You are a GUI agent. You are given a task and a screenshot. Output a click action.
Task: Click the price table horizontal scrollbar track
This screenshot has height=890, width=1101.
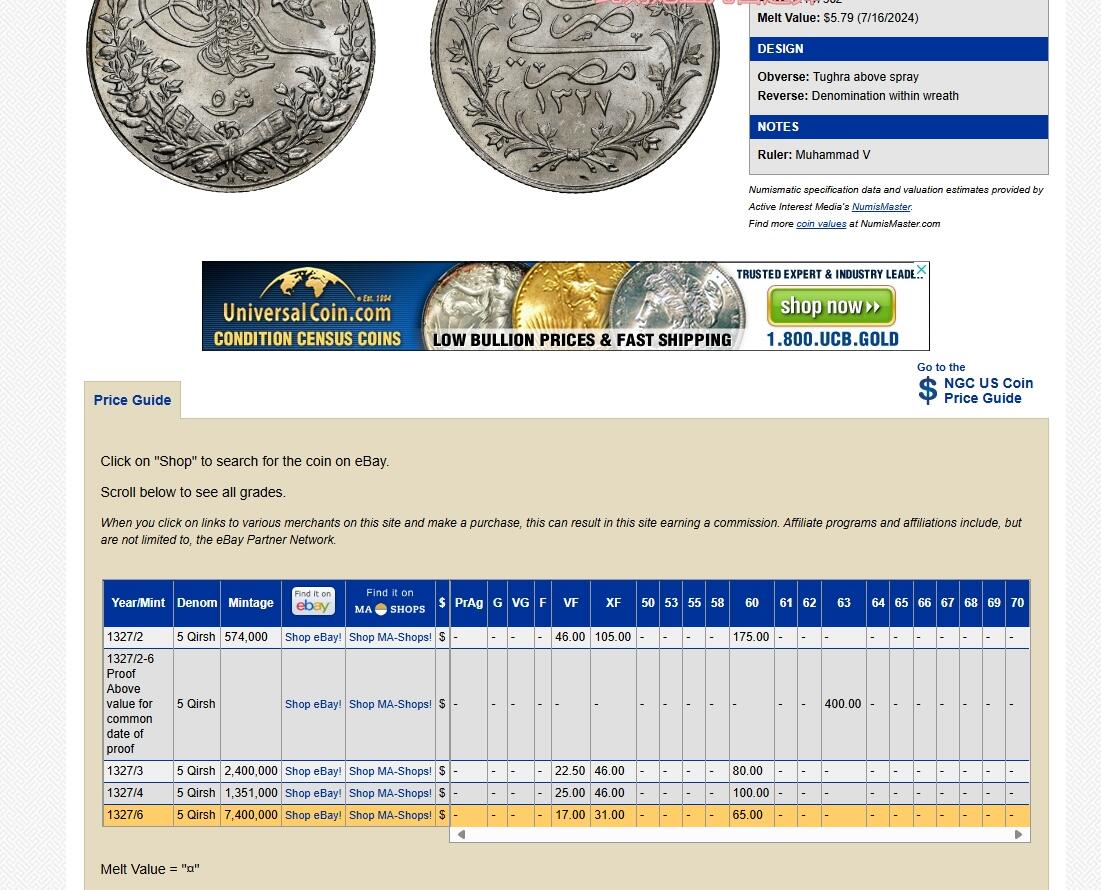click(740, 834)
